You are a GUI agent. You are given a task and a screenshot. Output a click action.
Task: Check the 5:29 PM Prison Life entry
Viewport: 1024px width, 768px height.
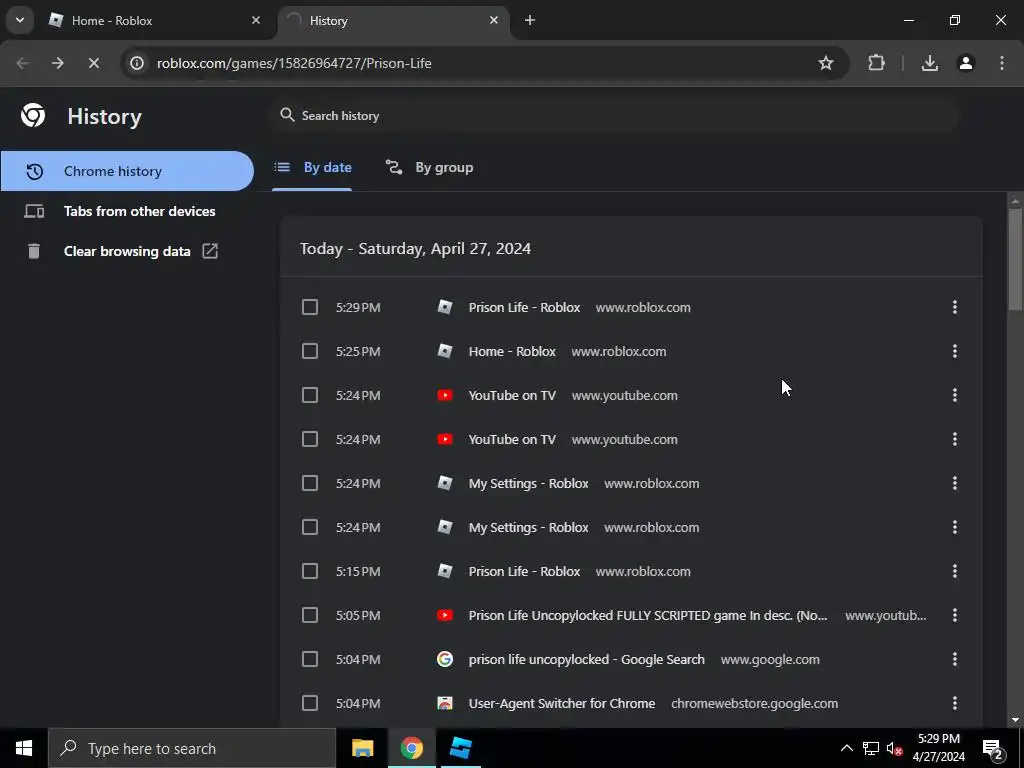[x=310, y=307]
